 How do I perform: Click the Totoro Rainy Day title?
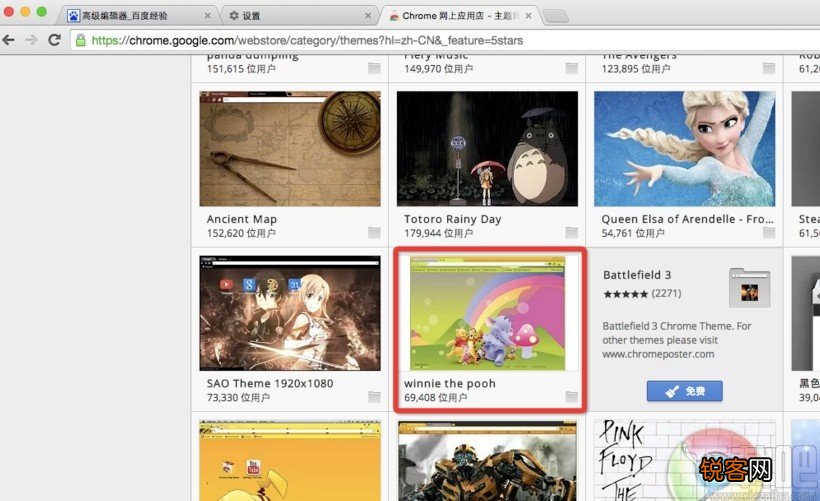click(452, 219)
